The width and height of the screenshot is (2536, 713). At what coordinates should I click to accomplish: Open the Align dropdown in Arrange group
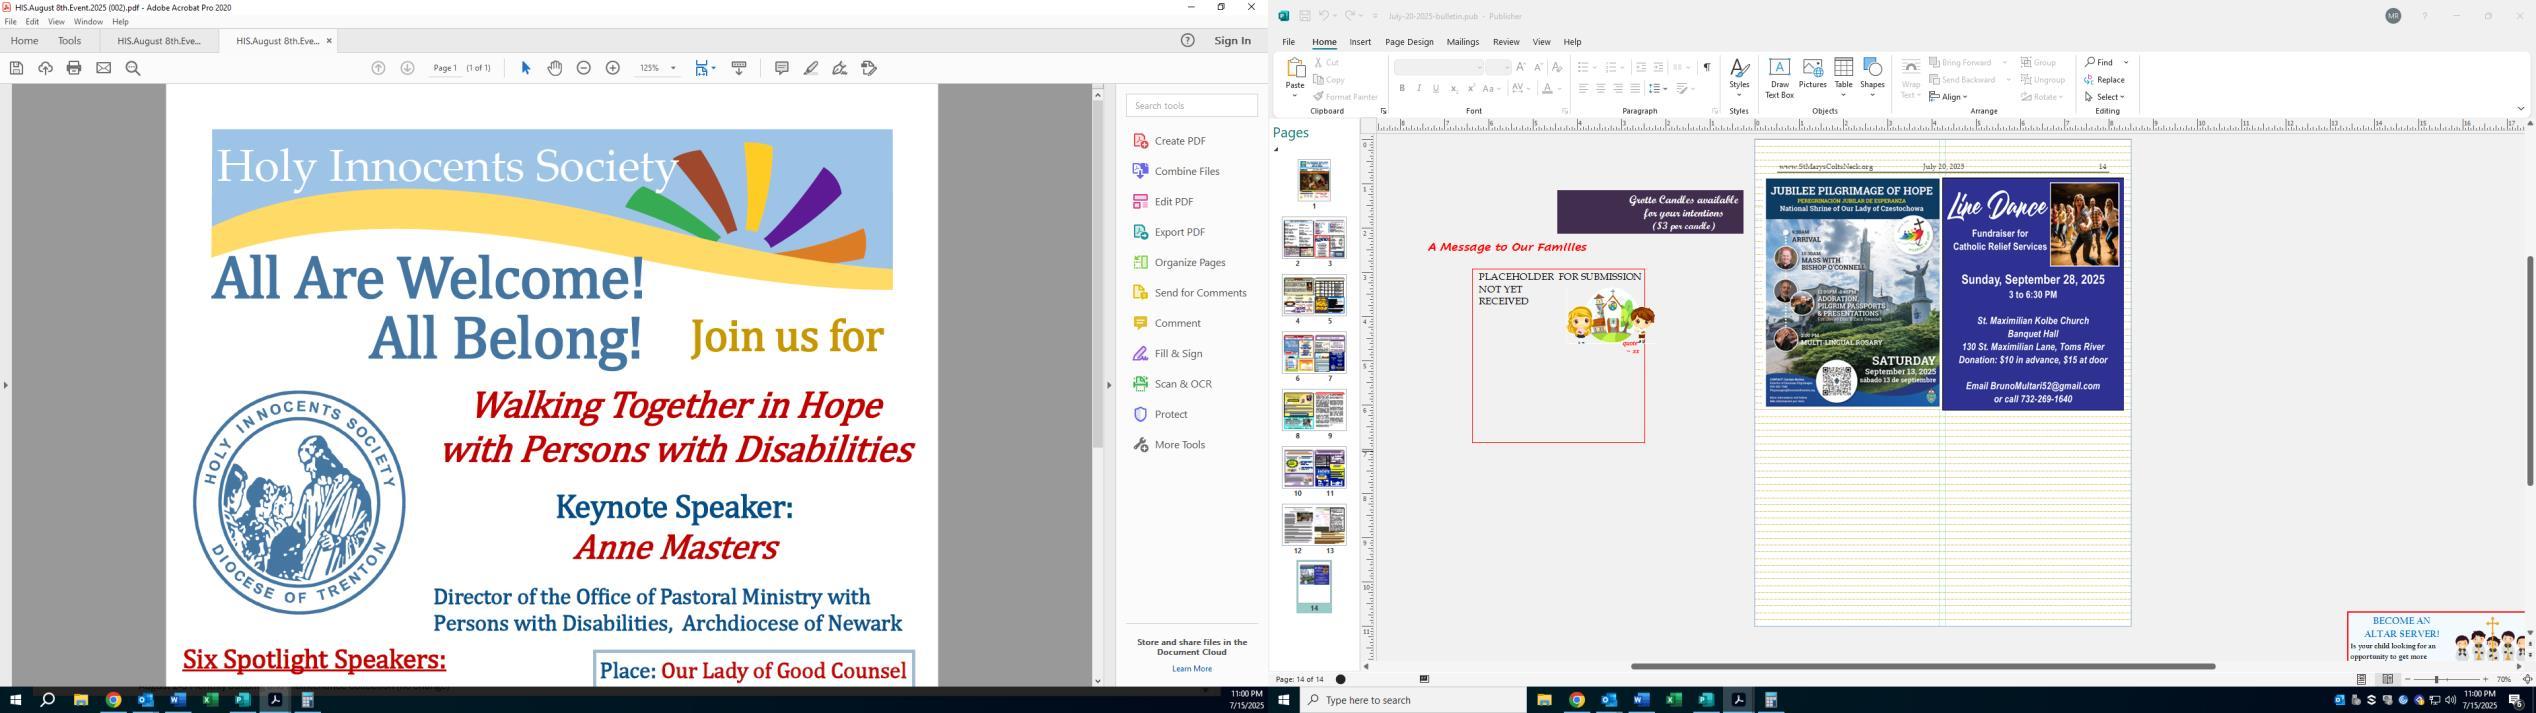(1948, 97)
